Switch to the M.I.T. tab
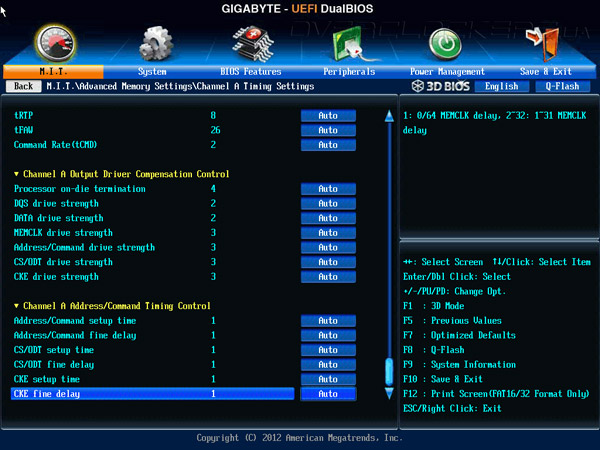Image resolution: width=600 pixels, height=450 pixels. tap(53, 72)
